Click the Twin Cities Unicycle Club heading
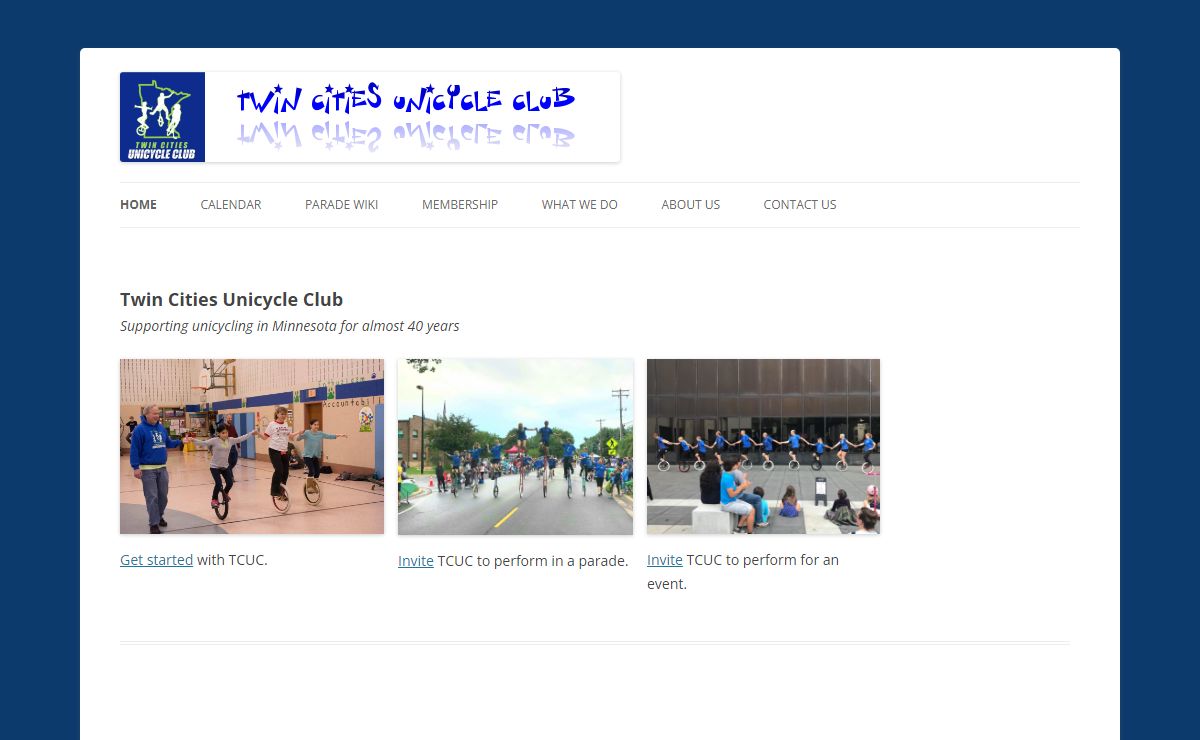This screenshot has height=740, width=1200. click(231, 299)
